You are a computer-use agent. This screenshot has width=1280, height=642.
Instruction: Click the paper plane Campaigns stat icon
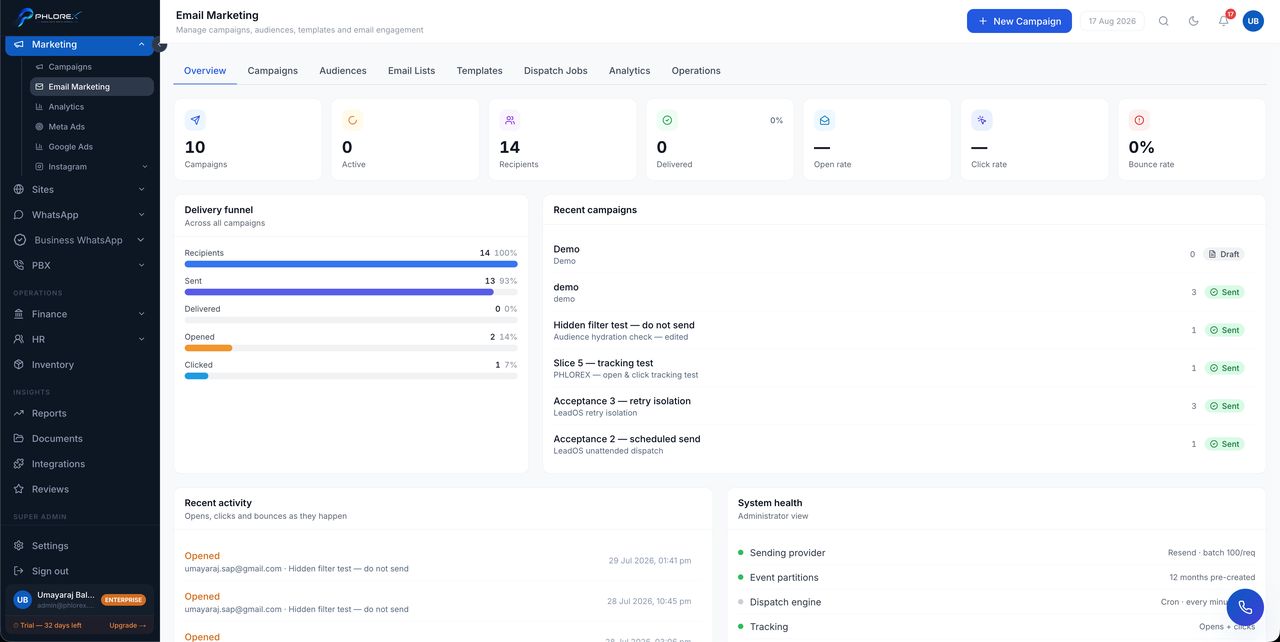point(195,120)
